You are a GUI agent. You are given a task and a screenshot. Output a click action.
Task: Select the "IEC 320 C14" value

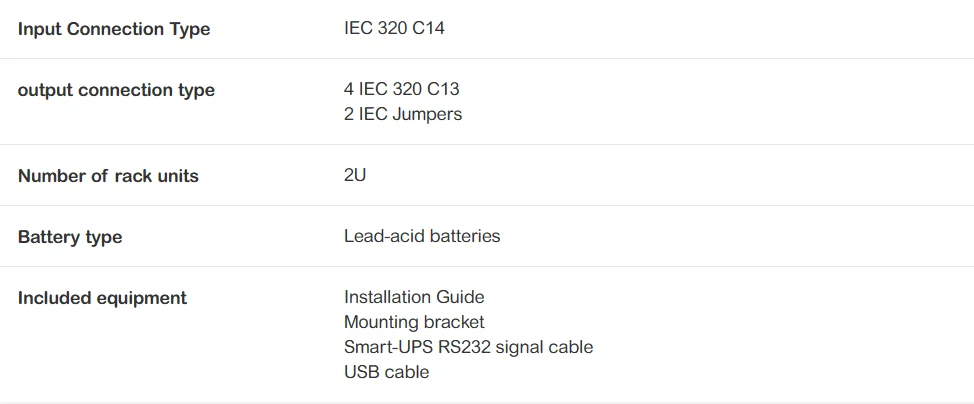coord(394,28)
